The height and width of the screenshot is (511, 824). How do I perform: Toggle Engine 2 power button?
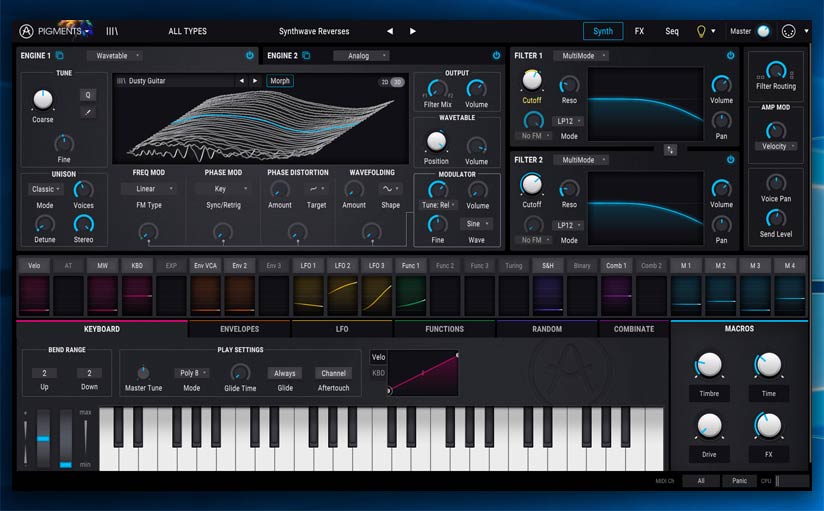coord(496,55)
